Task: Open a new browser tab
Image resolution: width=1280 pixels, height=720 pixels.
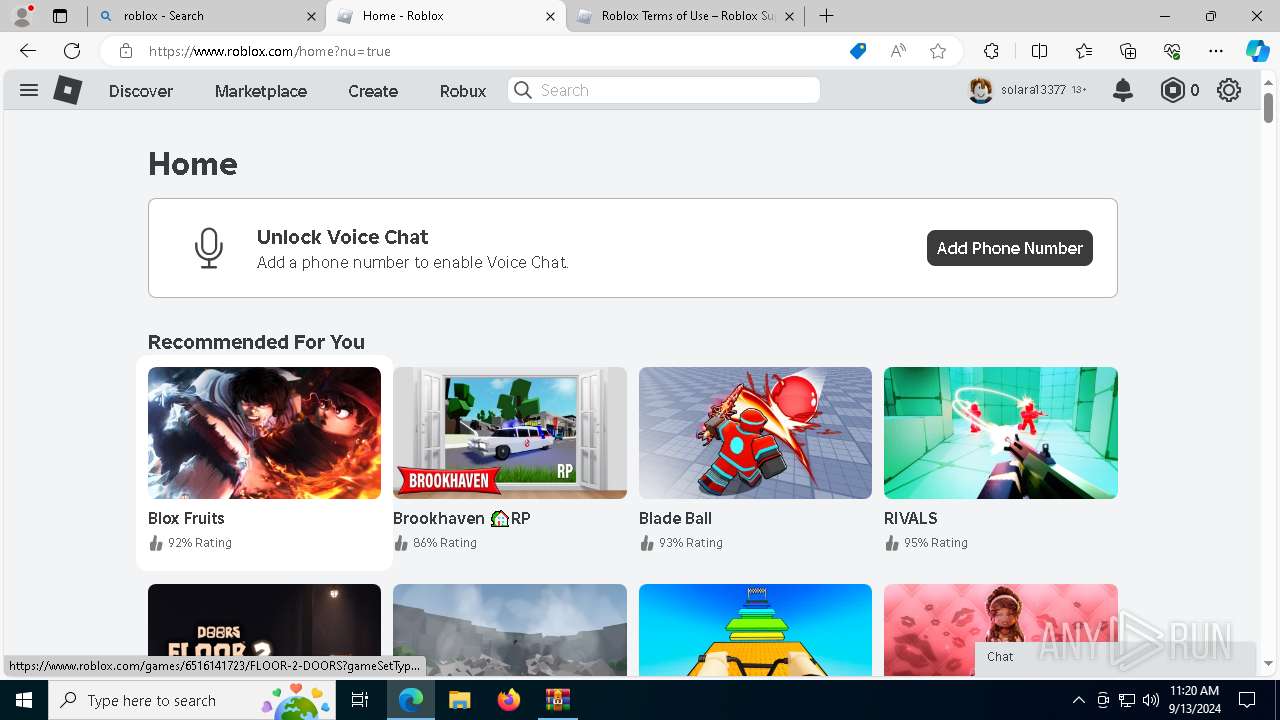Action: coord(826,16)
